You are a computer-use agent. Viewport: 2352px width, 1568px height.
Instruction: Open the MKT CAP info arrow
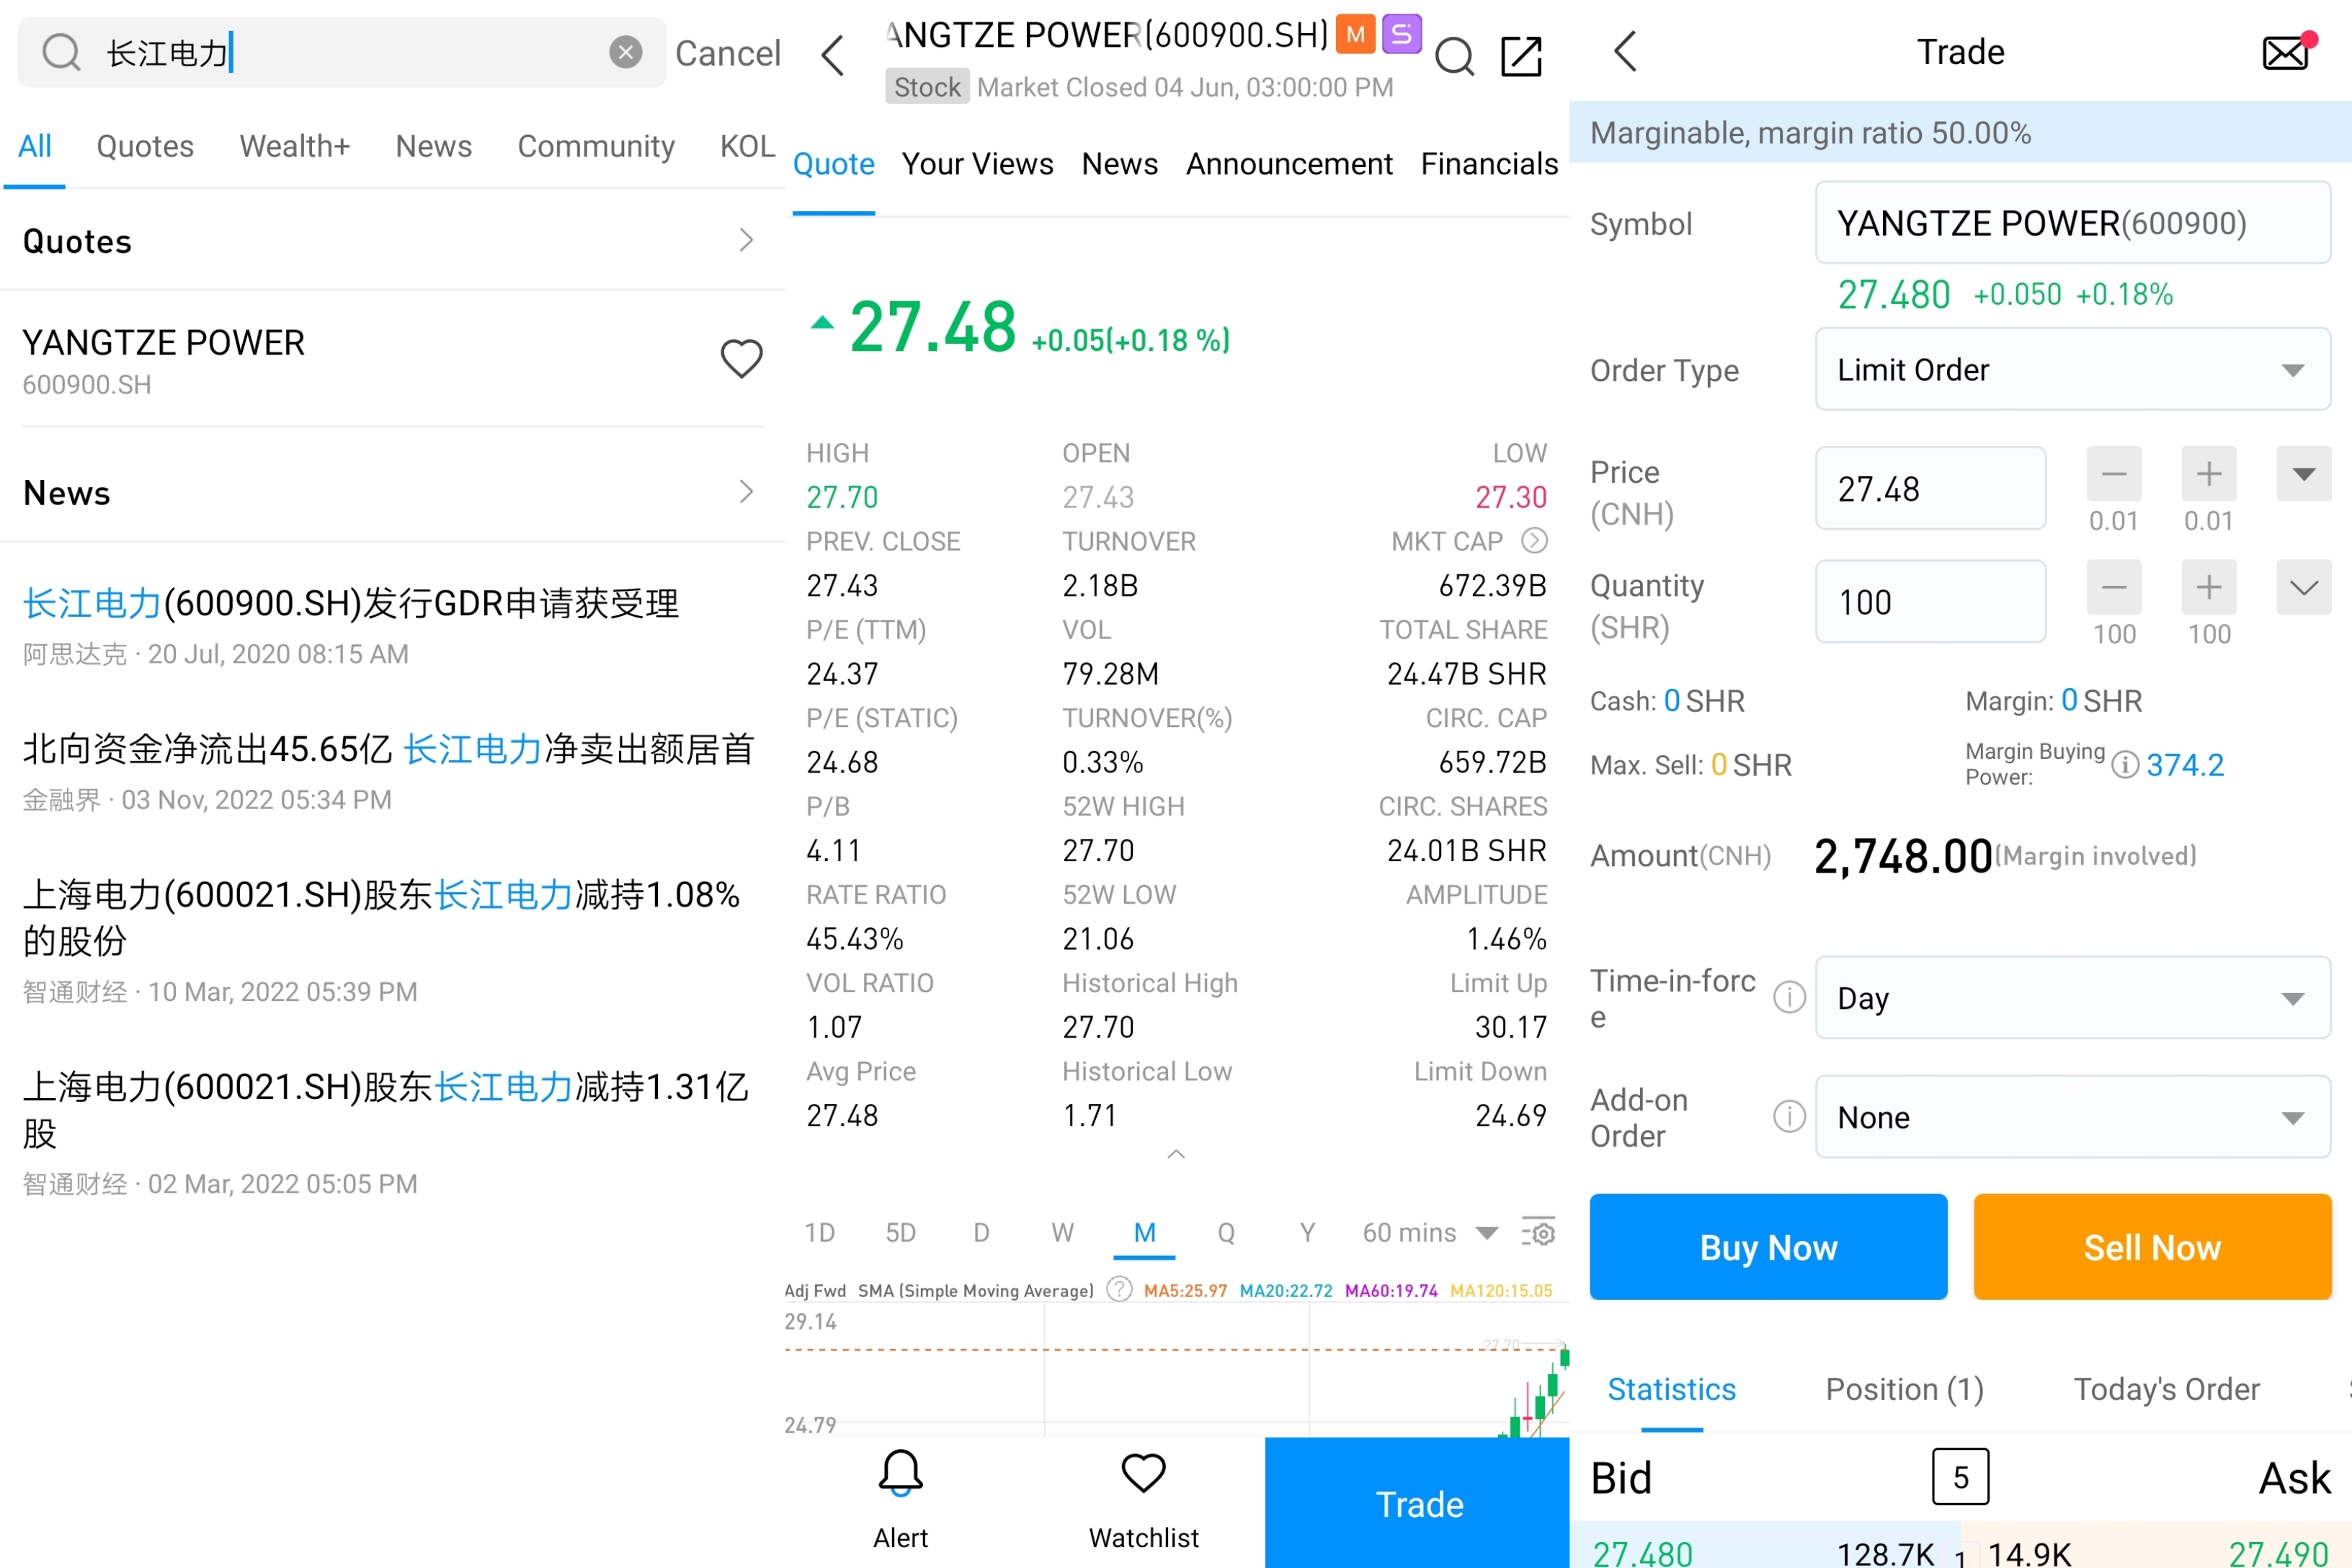tap(1534, 541)
